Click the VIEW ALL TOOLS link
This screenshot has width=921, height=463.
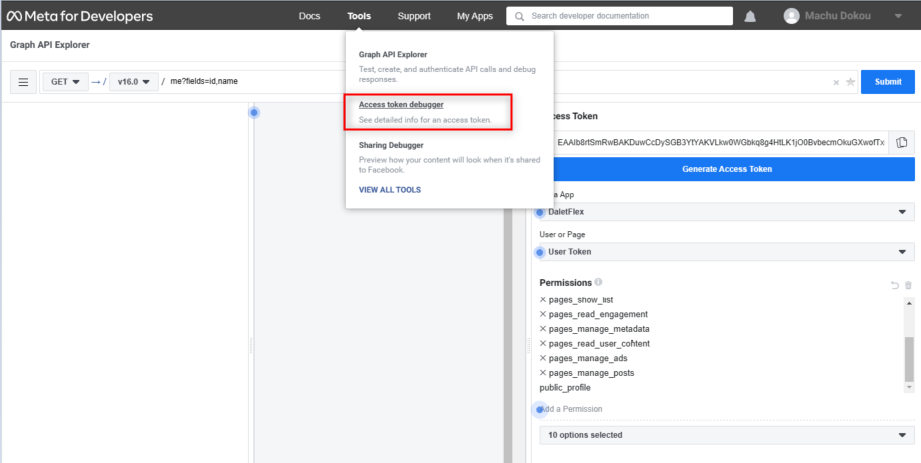[x=389, y=190]
